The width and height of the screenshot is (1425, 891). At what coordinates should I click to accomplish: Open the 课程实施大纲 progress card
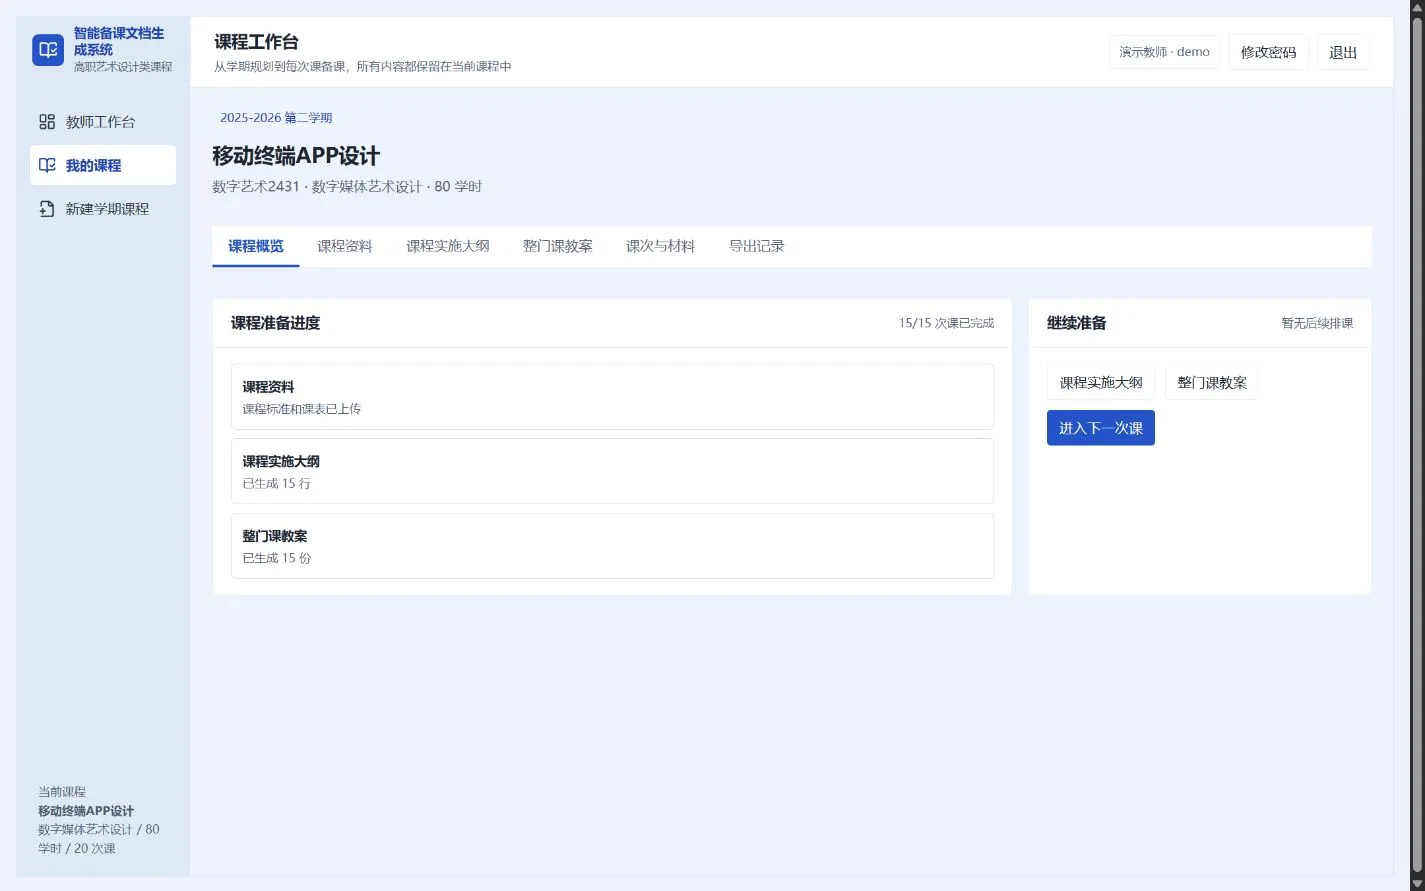[612, 471]
